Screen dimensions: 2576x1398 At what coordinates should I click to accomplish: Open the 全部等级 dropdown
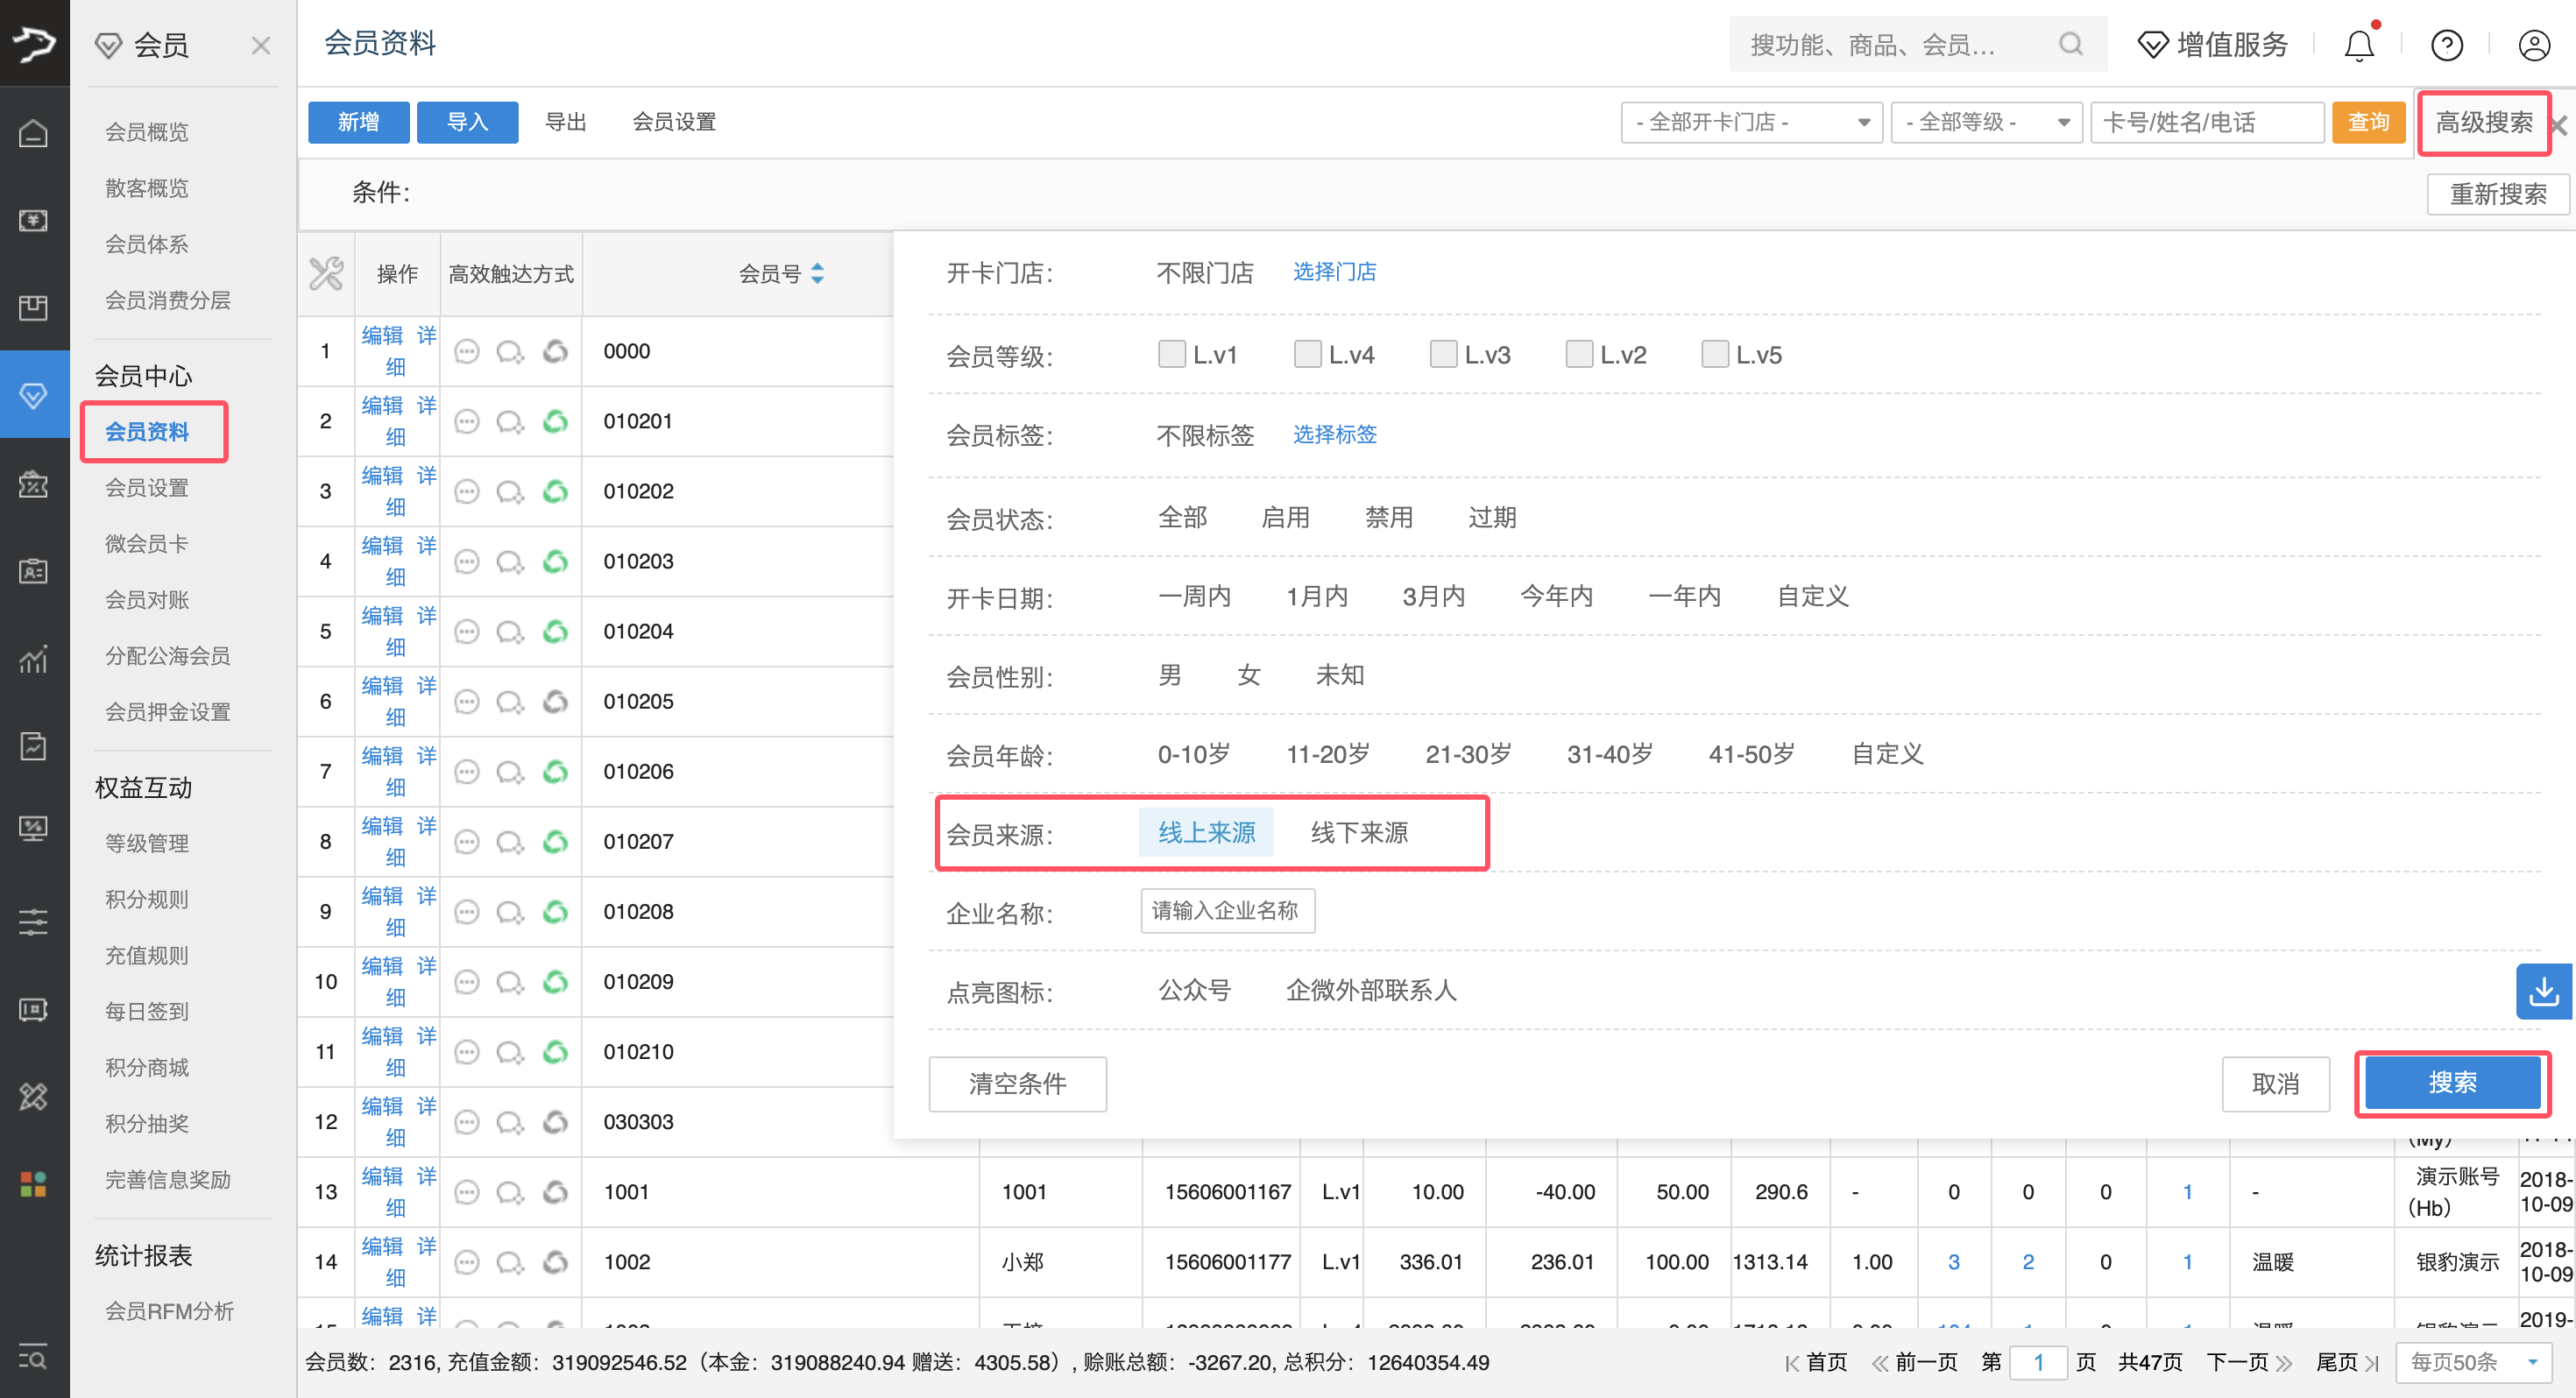[x=1986, y=122]
